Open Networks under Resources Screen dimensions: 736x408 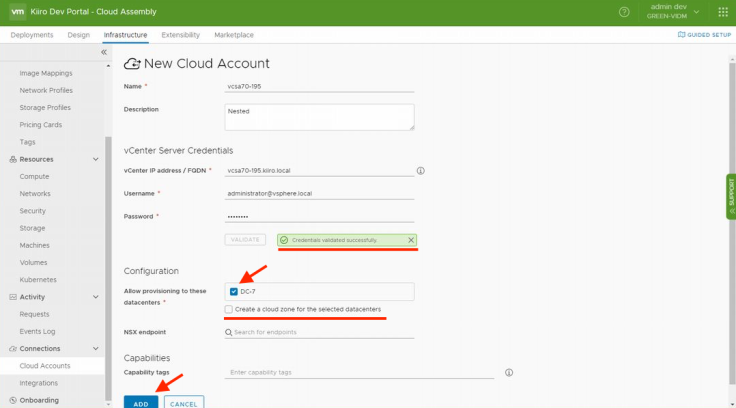tap(35, 194)
